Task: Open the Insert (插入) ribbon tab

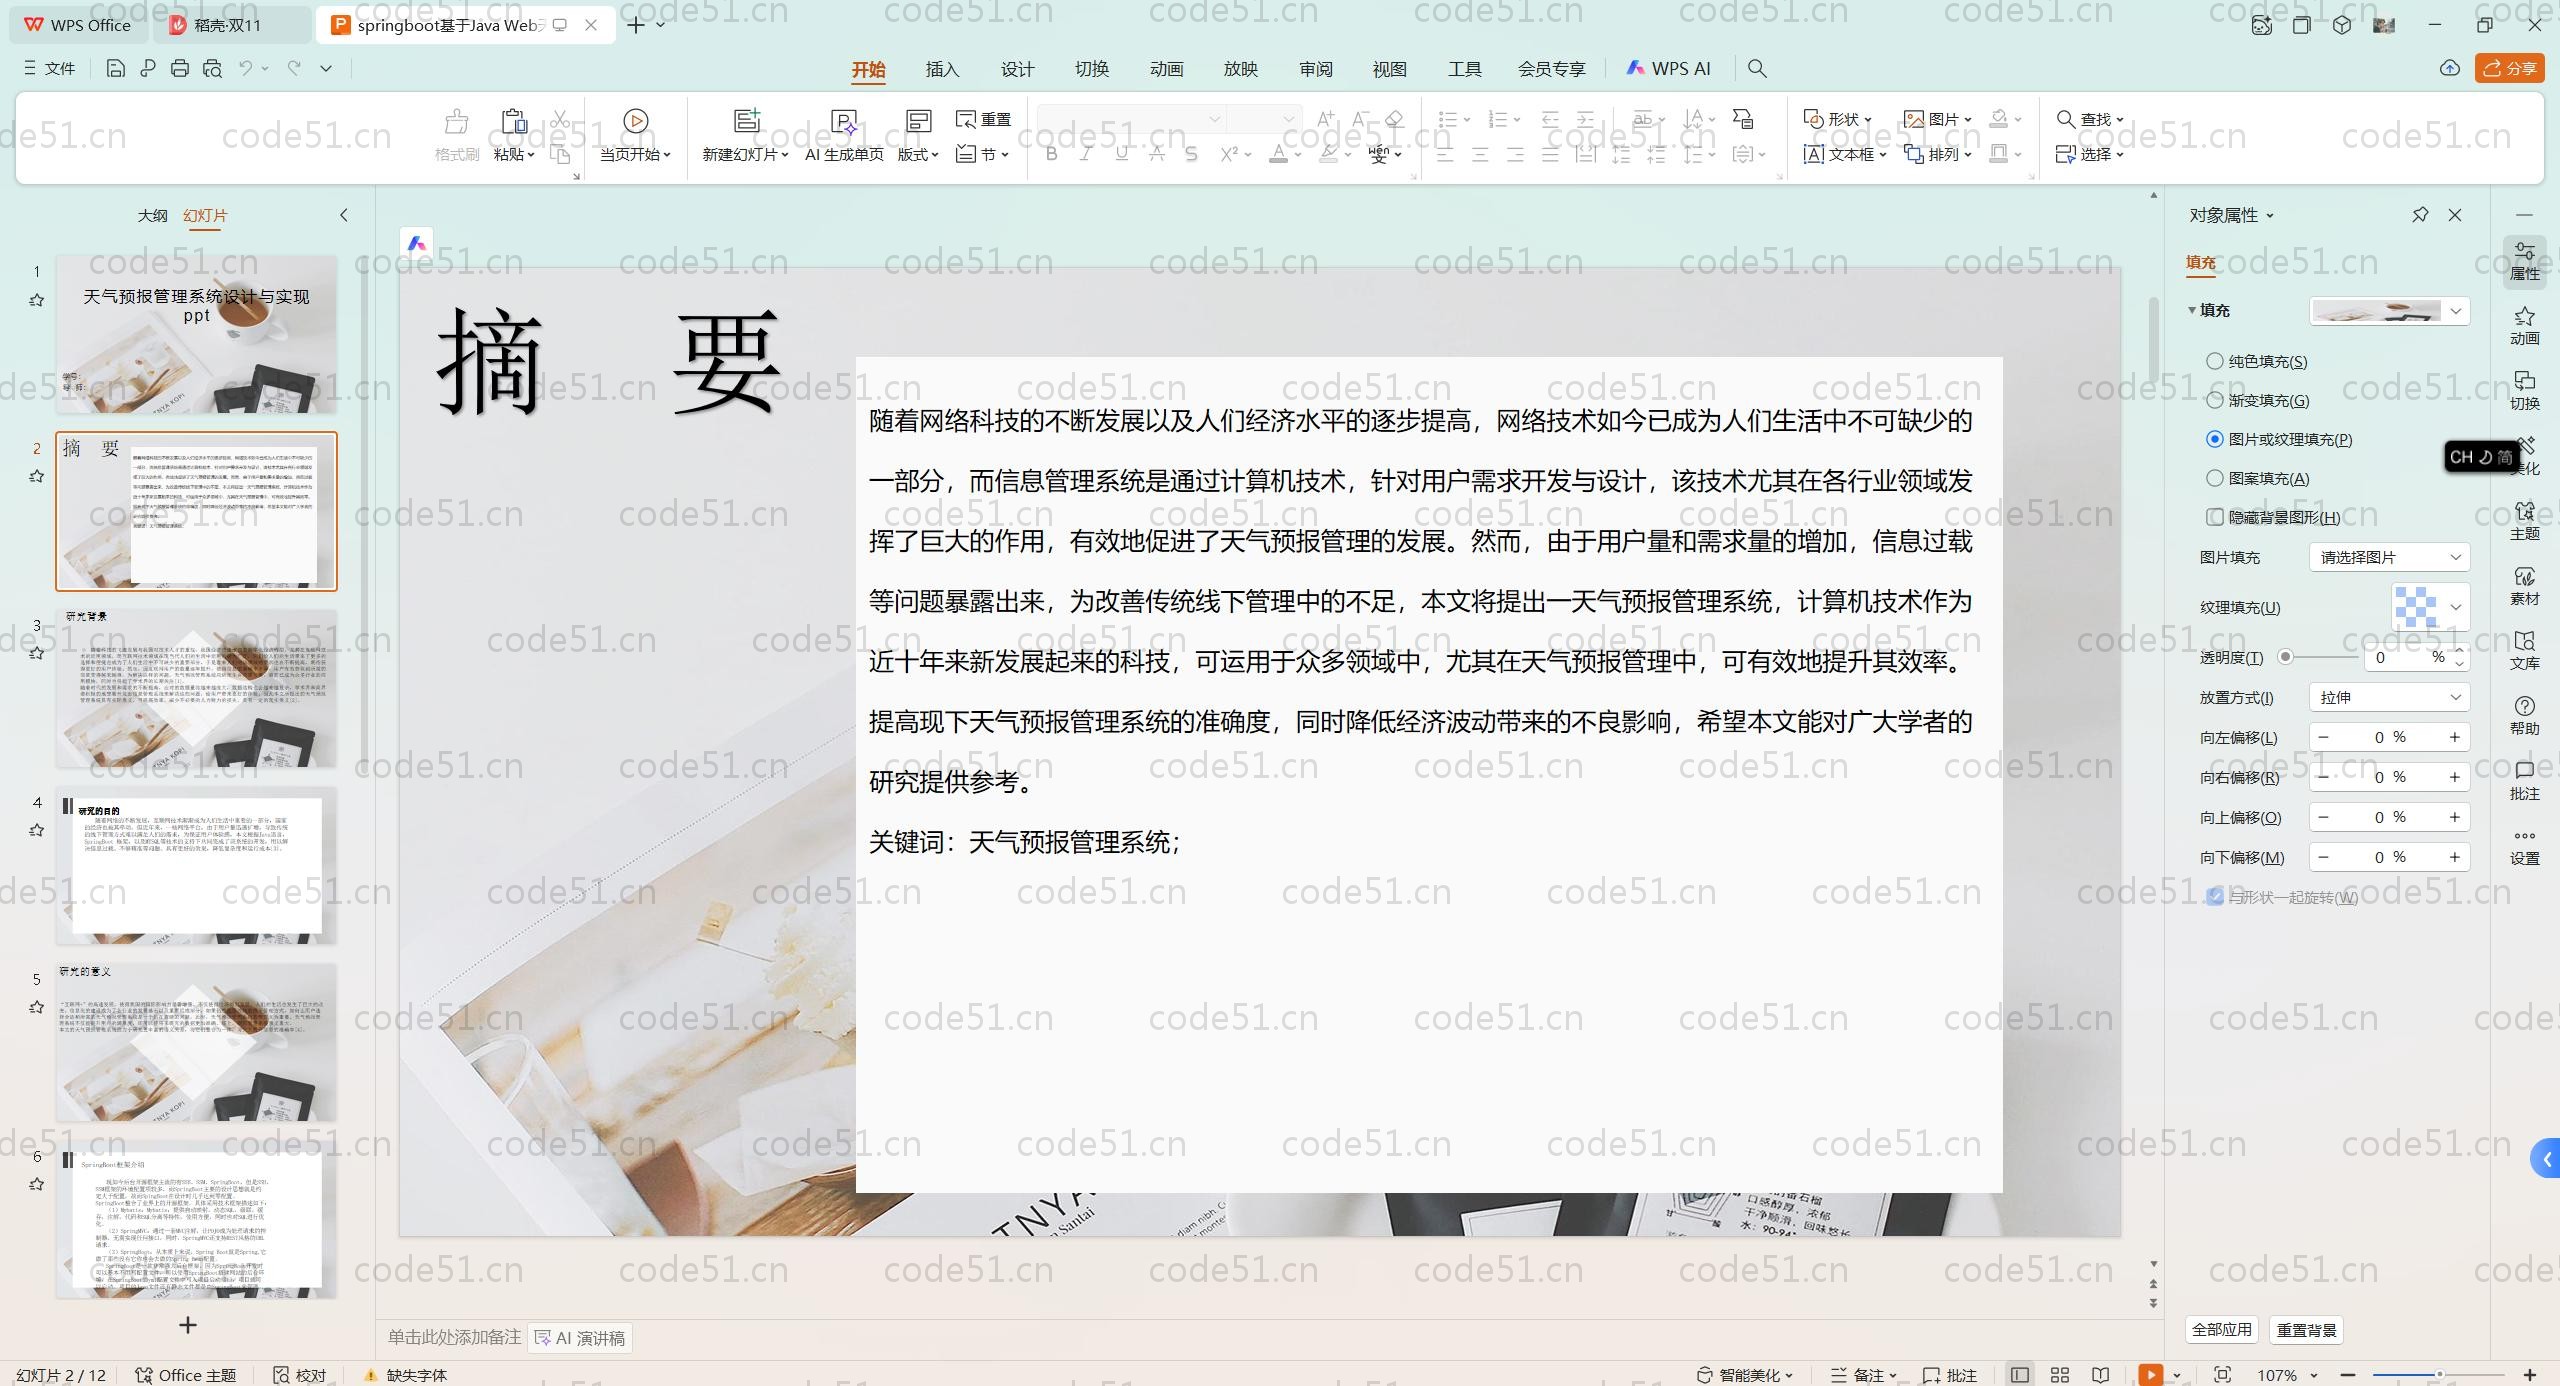Action: tap(942, 69)
